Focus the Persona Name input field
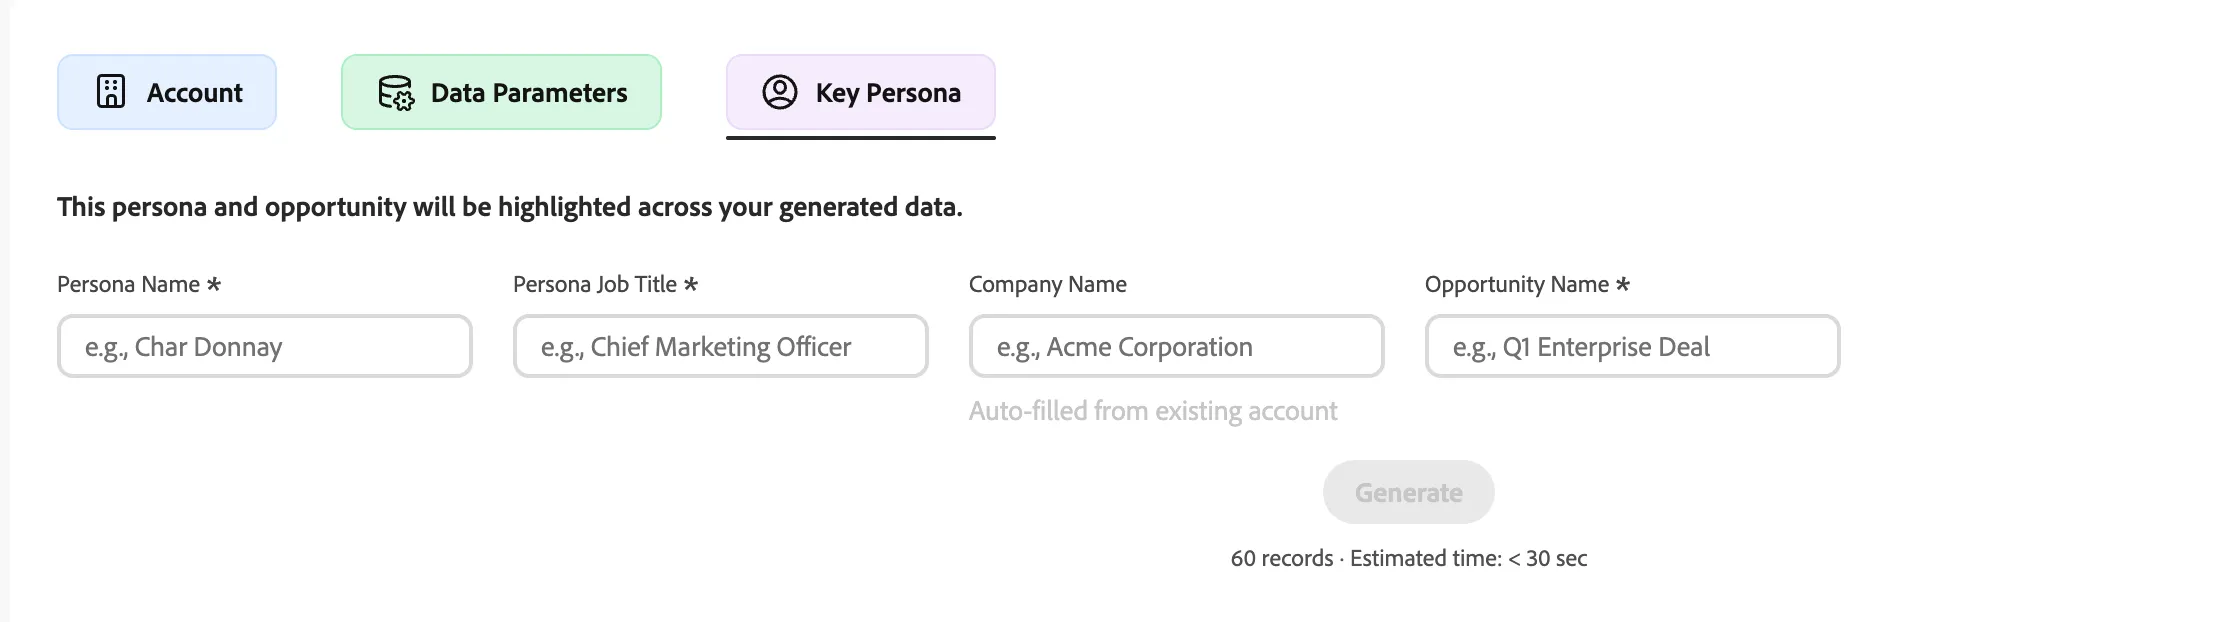This screenshot has width=2228, height=622. click(x=265, y=346)
